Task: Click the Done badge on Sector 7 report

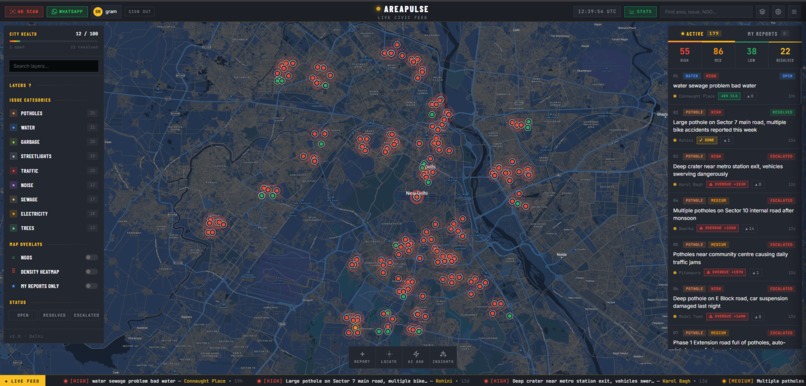Action: pos(707,140)
